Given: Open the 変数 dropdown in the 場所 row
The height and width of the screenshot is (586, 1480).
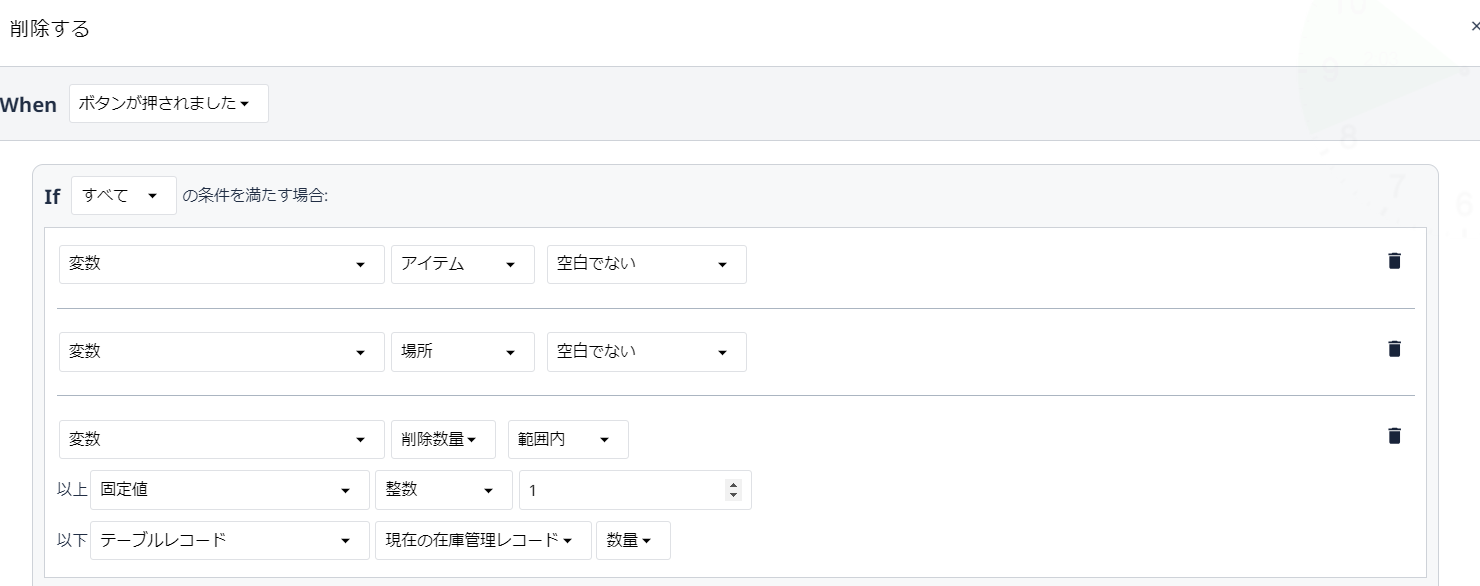Looking at the screenshot, I should 222,352.
